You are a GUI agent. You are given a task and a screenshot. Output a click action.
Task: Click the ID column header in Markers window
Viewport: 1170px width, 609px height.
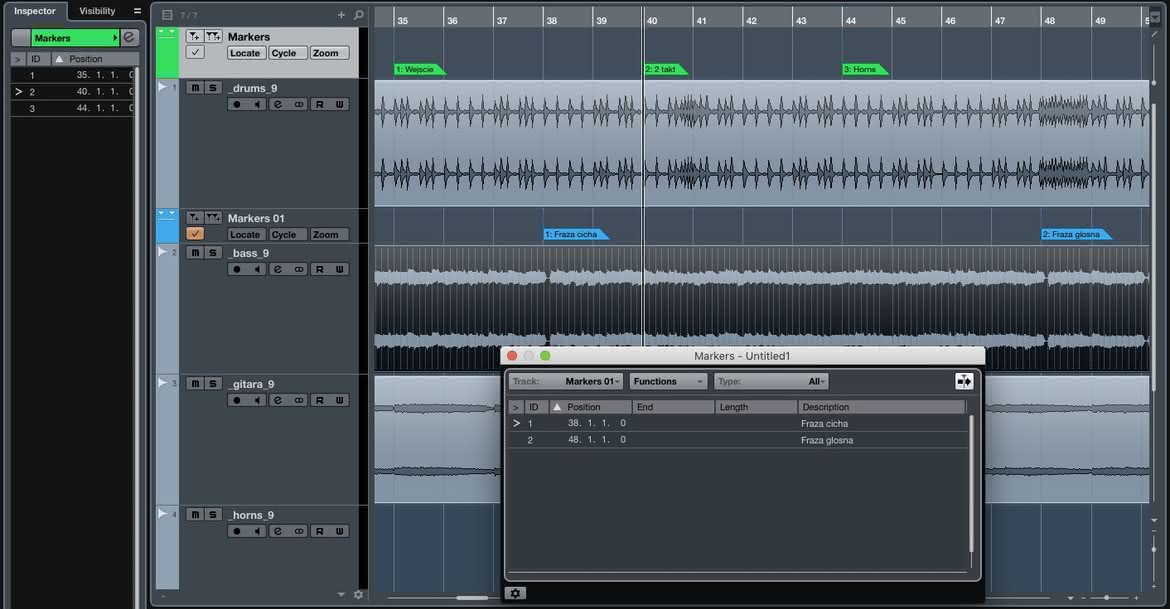point(536,407)
